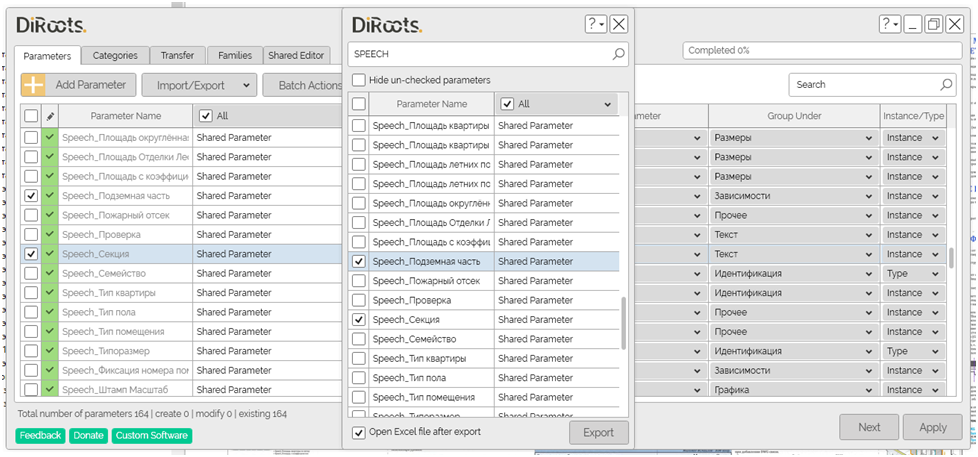This screenshot has height=457, width=978.
Task: Click the search magnifier icon in main window
Action: 945,85
